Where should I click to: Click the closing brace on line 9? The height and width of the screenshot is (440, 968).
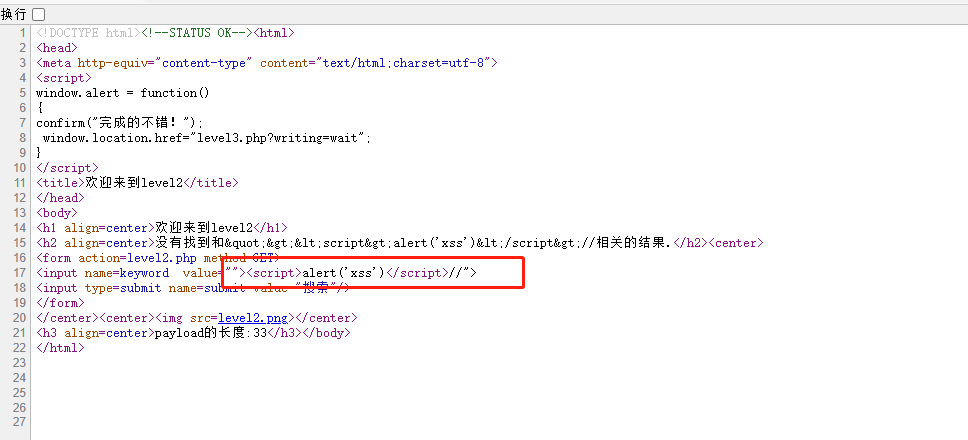(x=39, y=152)
